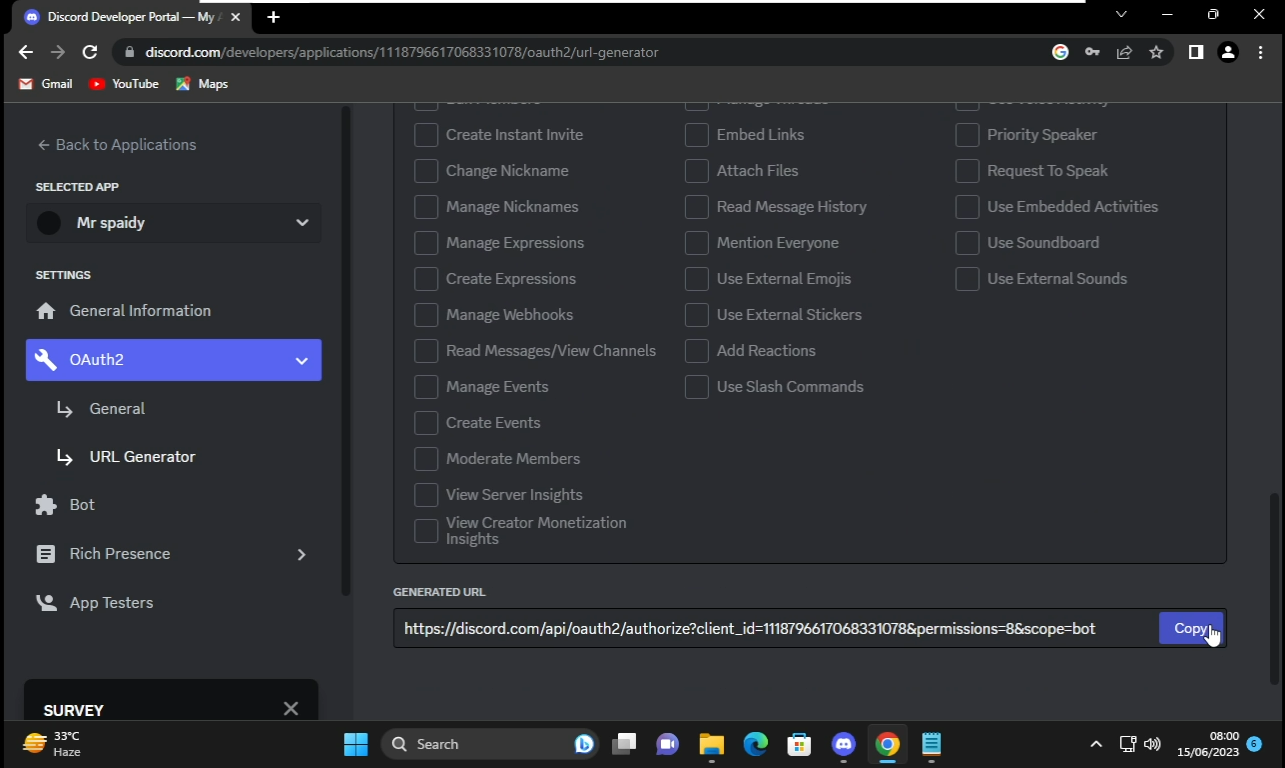Open the Mr spaidy app selector dropdown
The width and height of the screenshot is (1285, 768).
(174, 223)
